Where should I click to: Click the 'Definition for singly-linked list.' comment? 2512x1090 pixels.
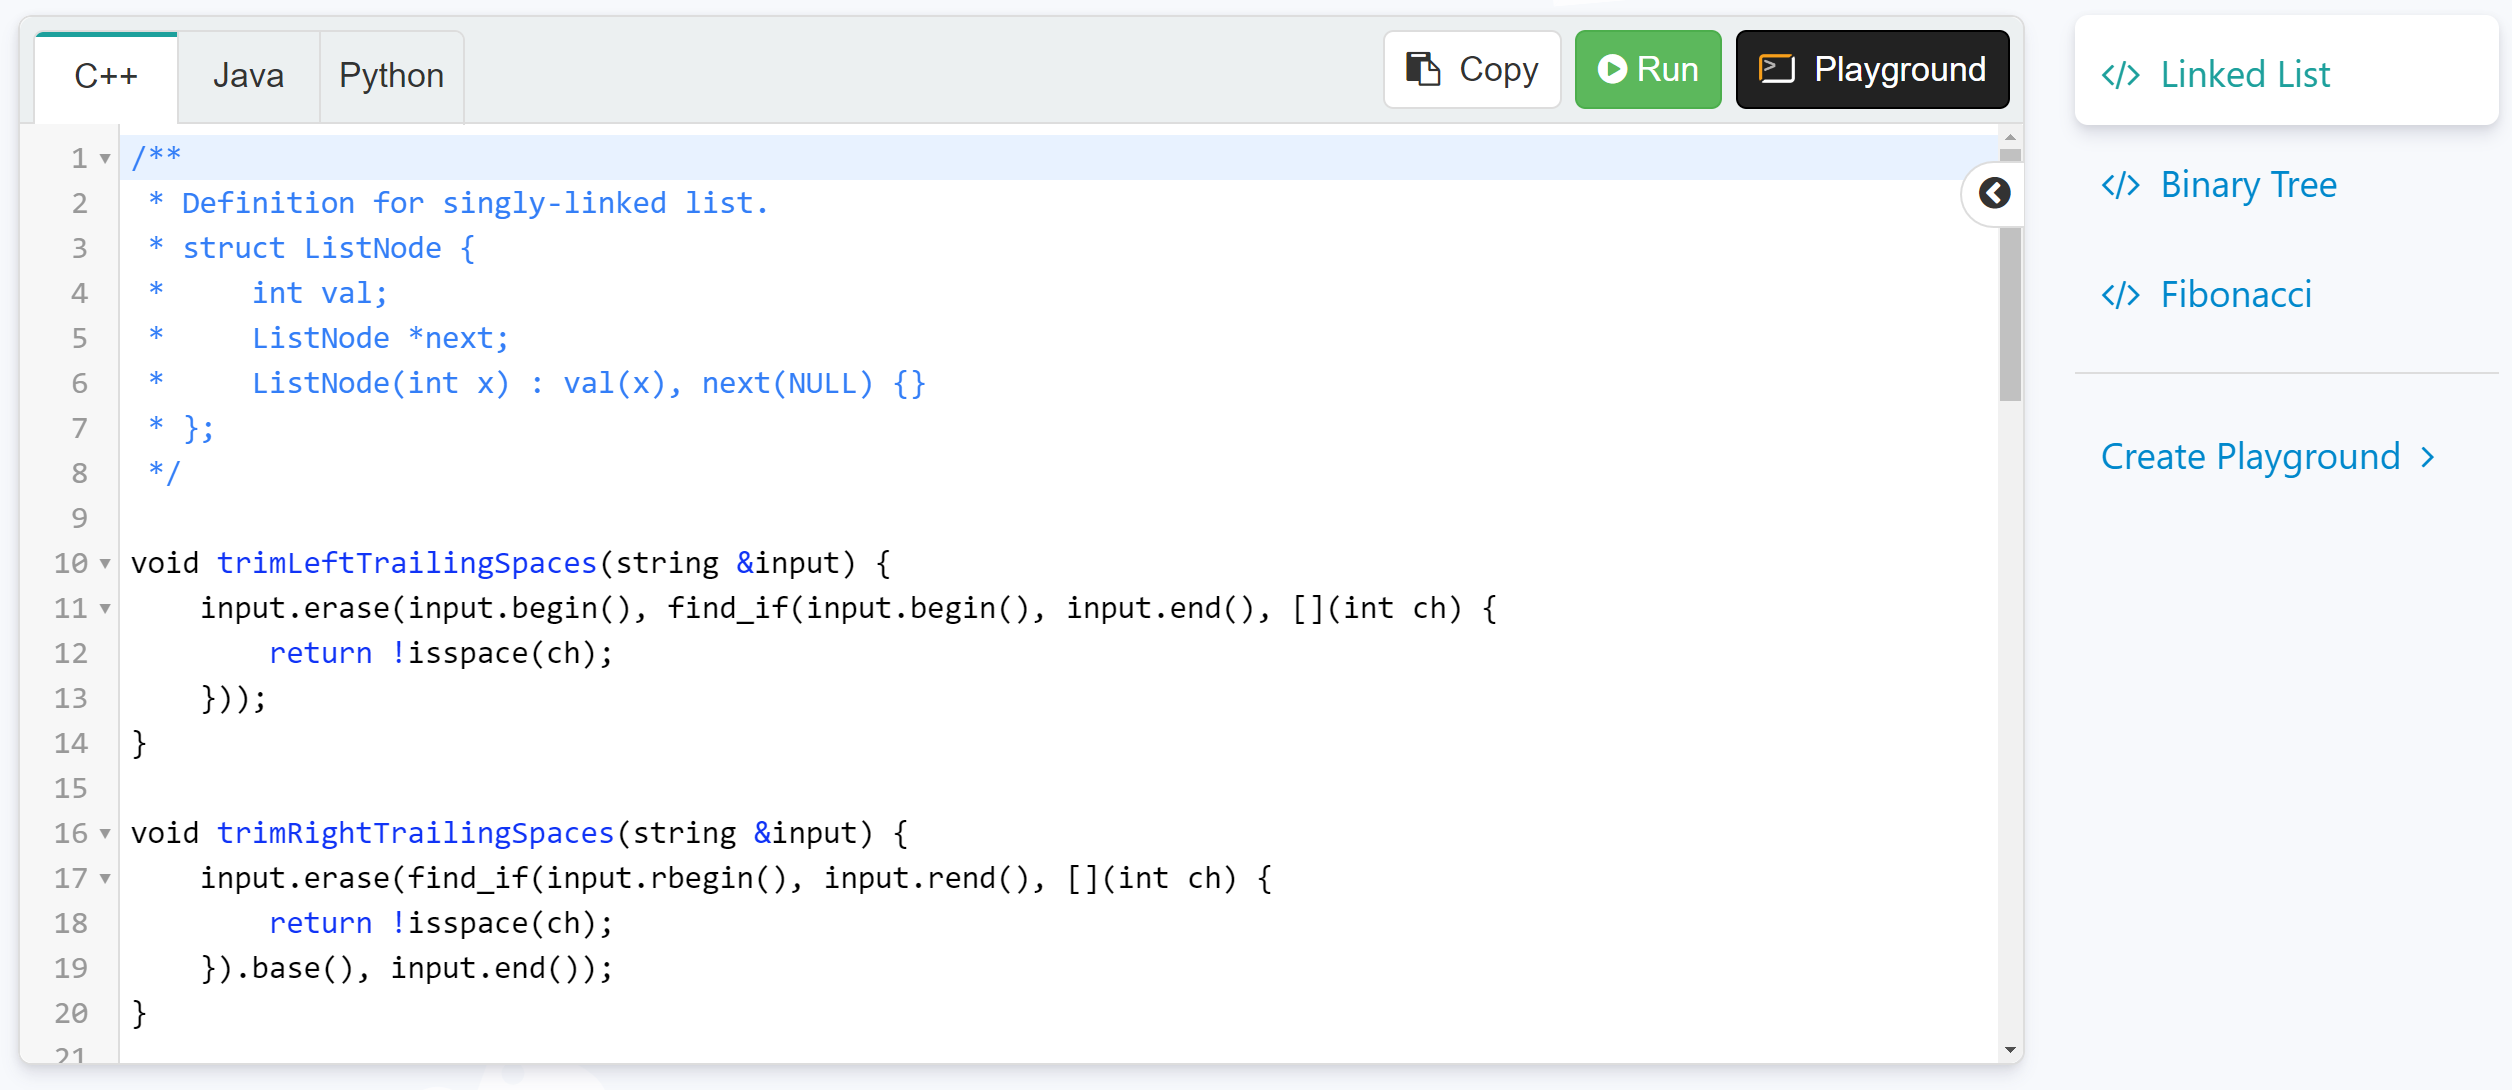coord(475,203)
